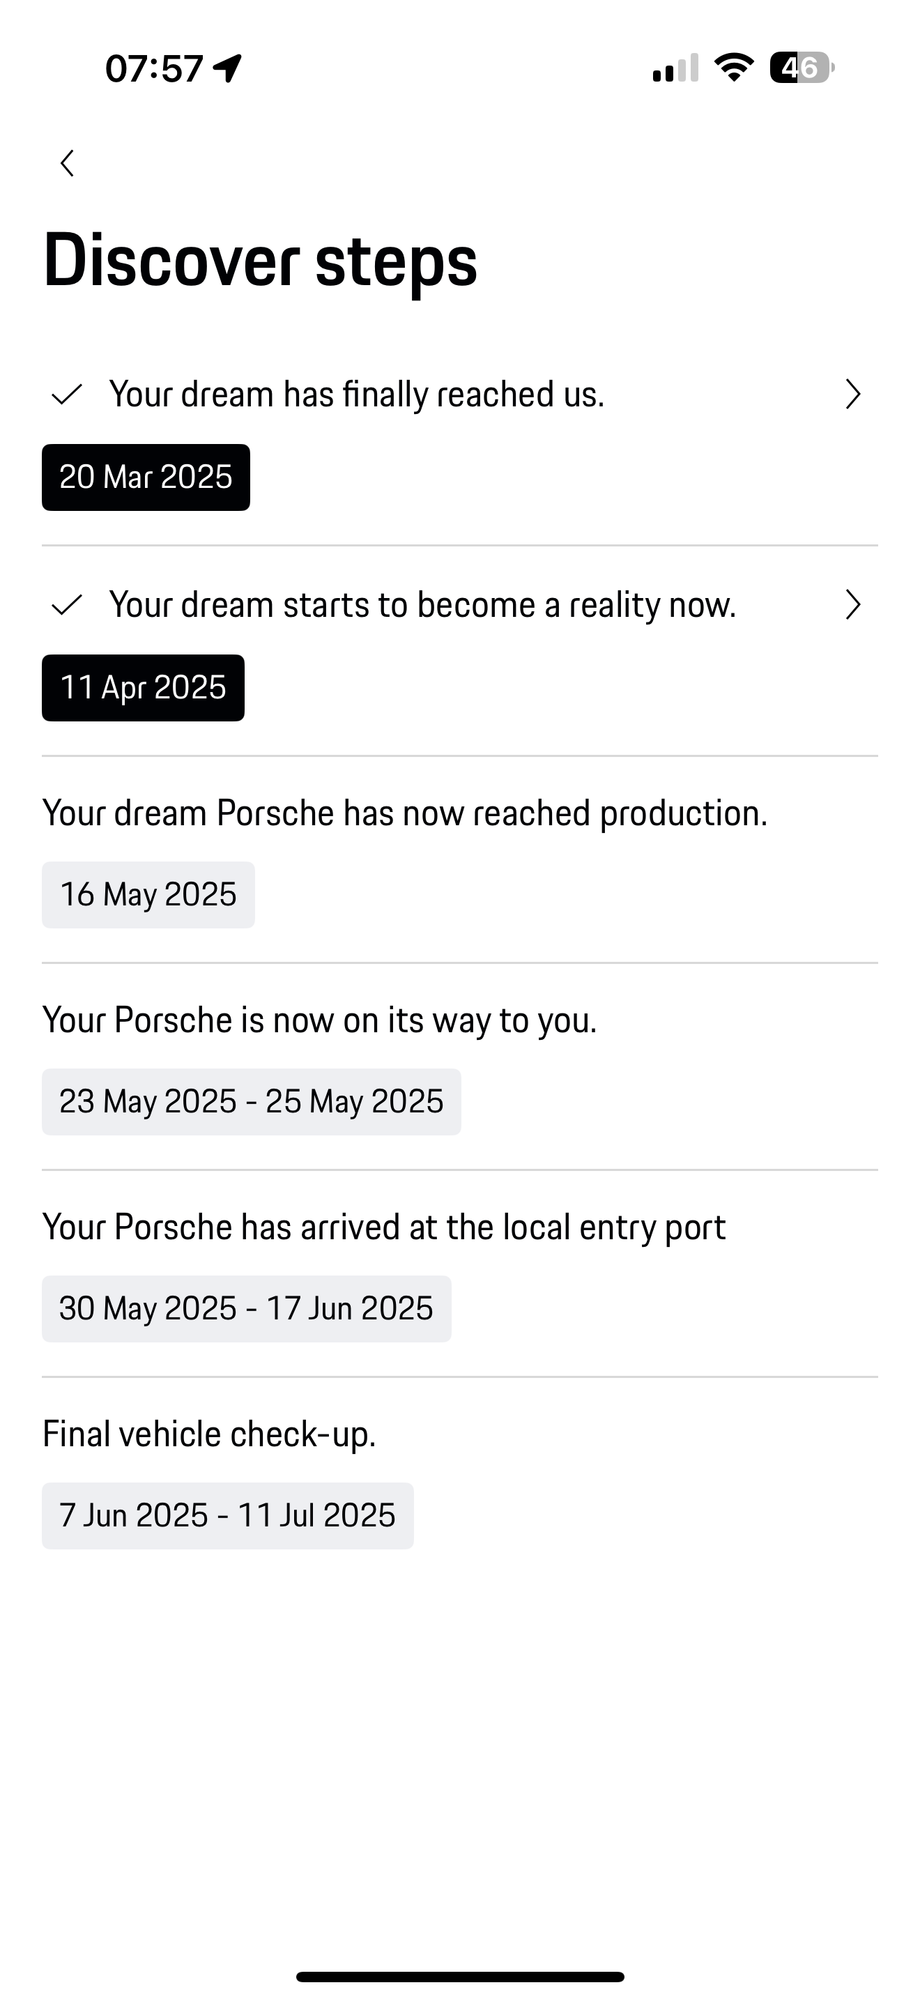Expand chevron for 'dream starts to become a reality'

coord(852,605)
